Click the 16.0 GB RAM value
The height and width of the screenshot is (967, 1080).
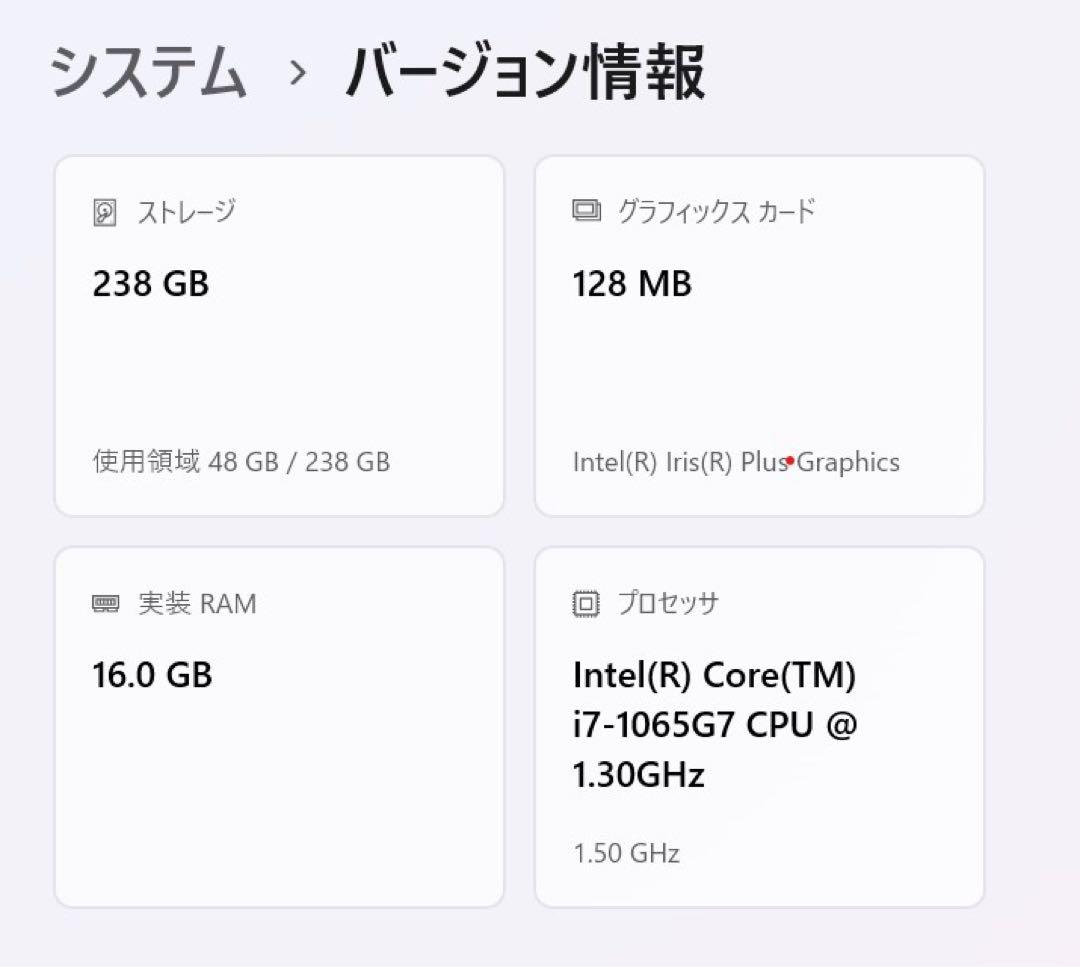(151, 675)
